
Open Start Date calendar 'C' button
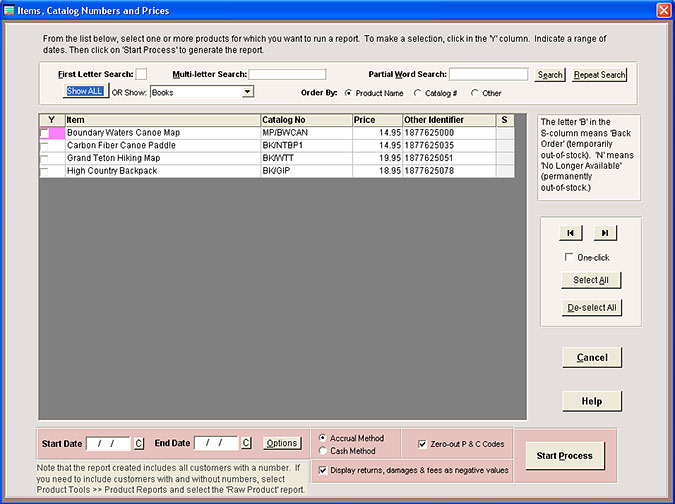(x=139, y=443)
